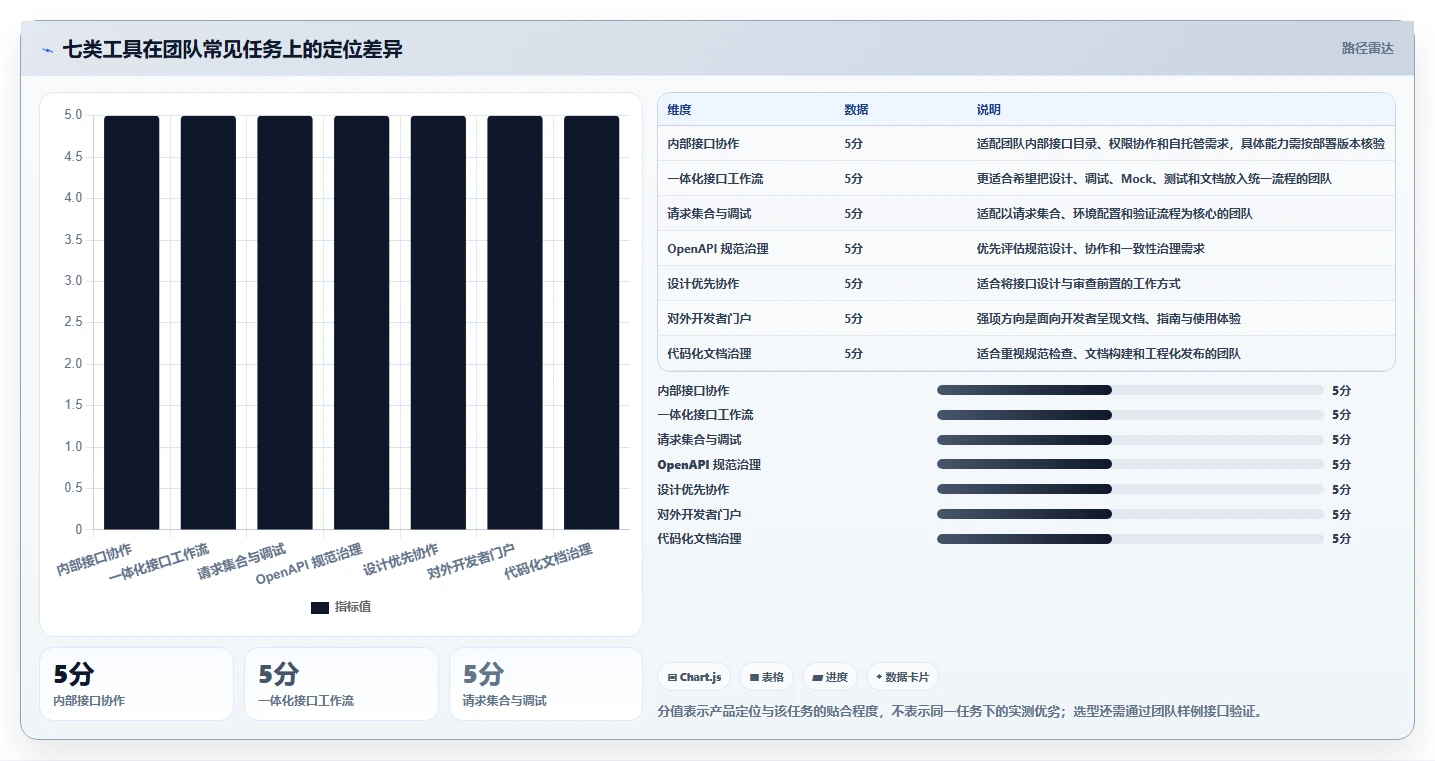Click the 代码化文档治理 progress bar

1130,539
